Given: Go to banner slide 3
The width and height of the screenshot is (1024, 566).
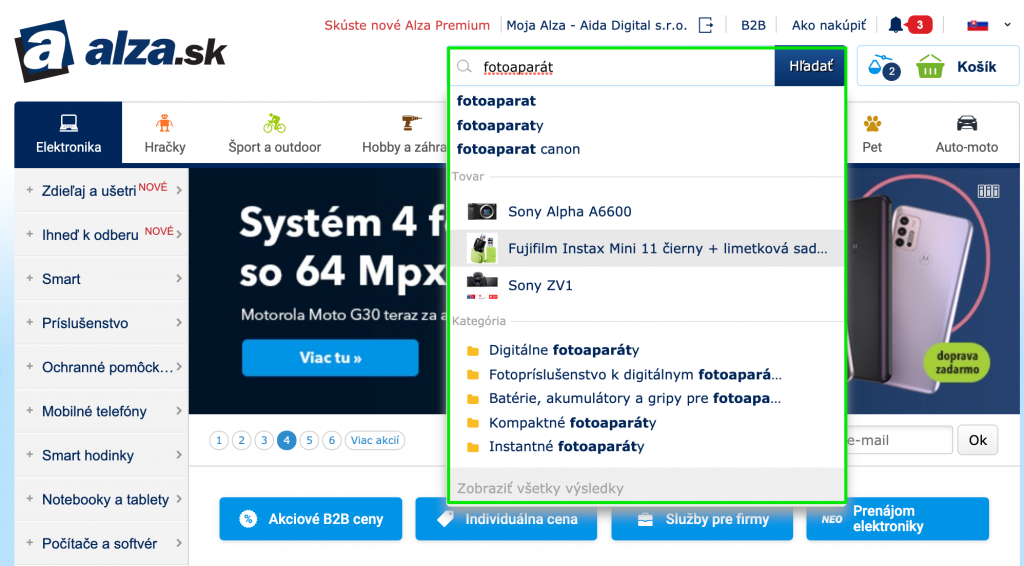Looking at the screenshot, I should (264, 441).
